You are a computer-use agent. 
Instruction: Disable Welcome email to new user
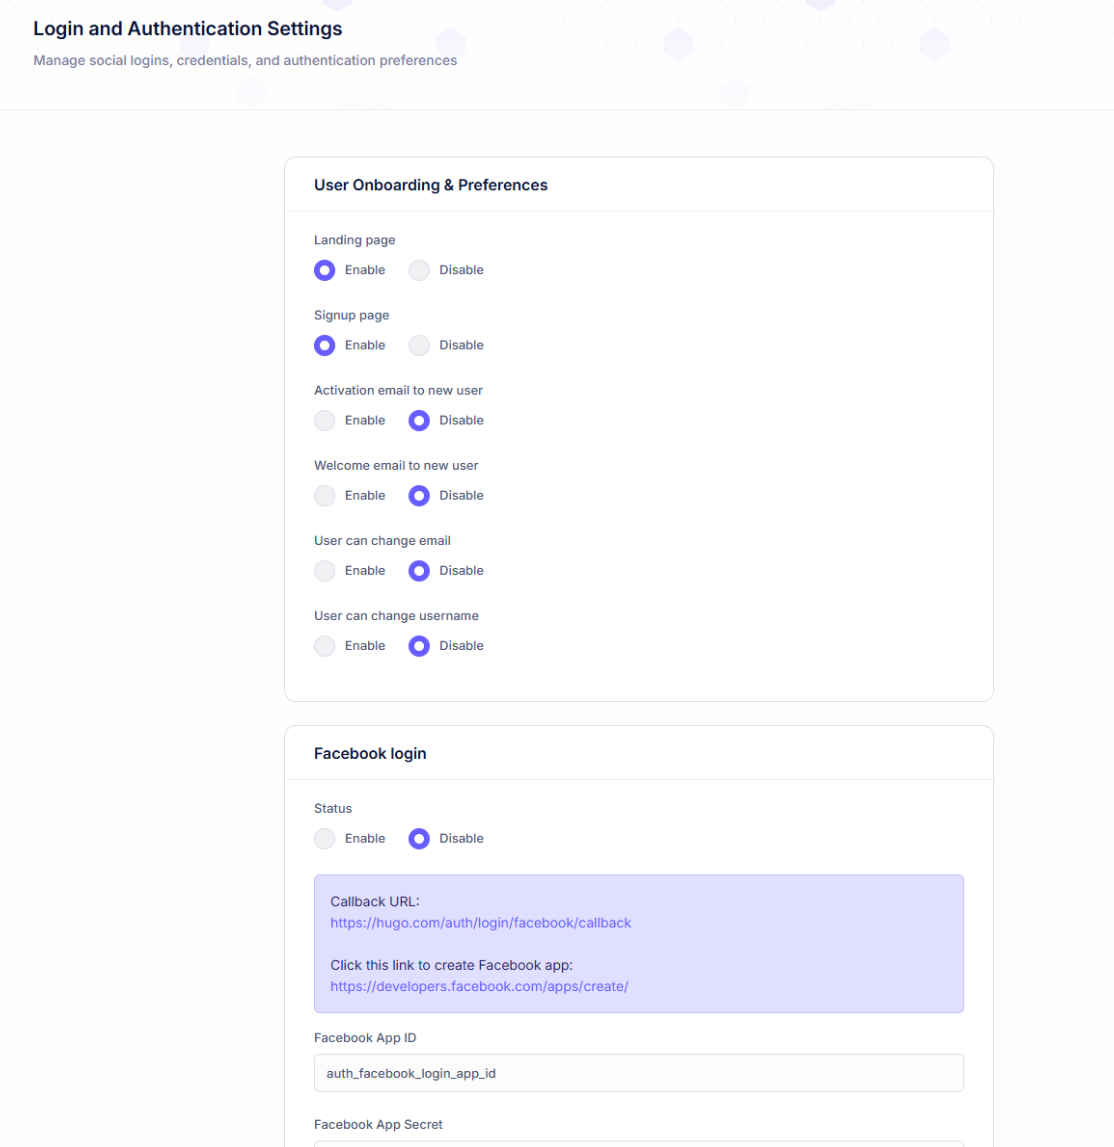419,495
